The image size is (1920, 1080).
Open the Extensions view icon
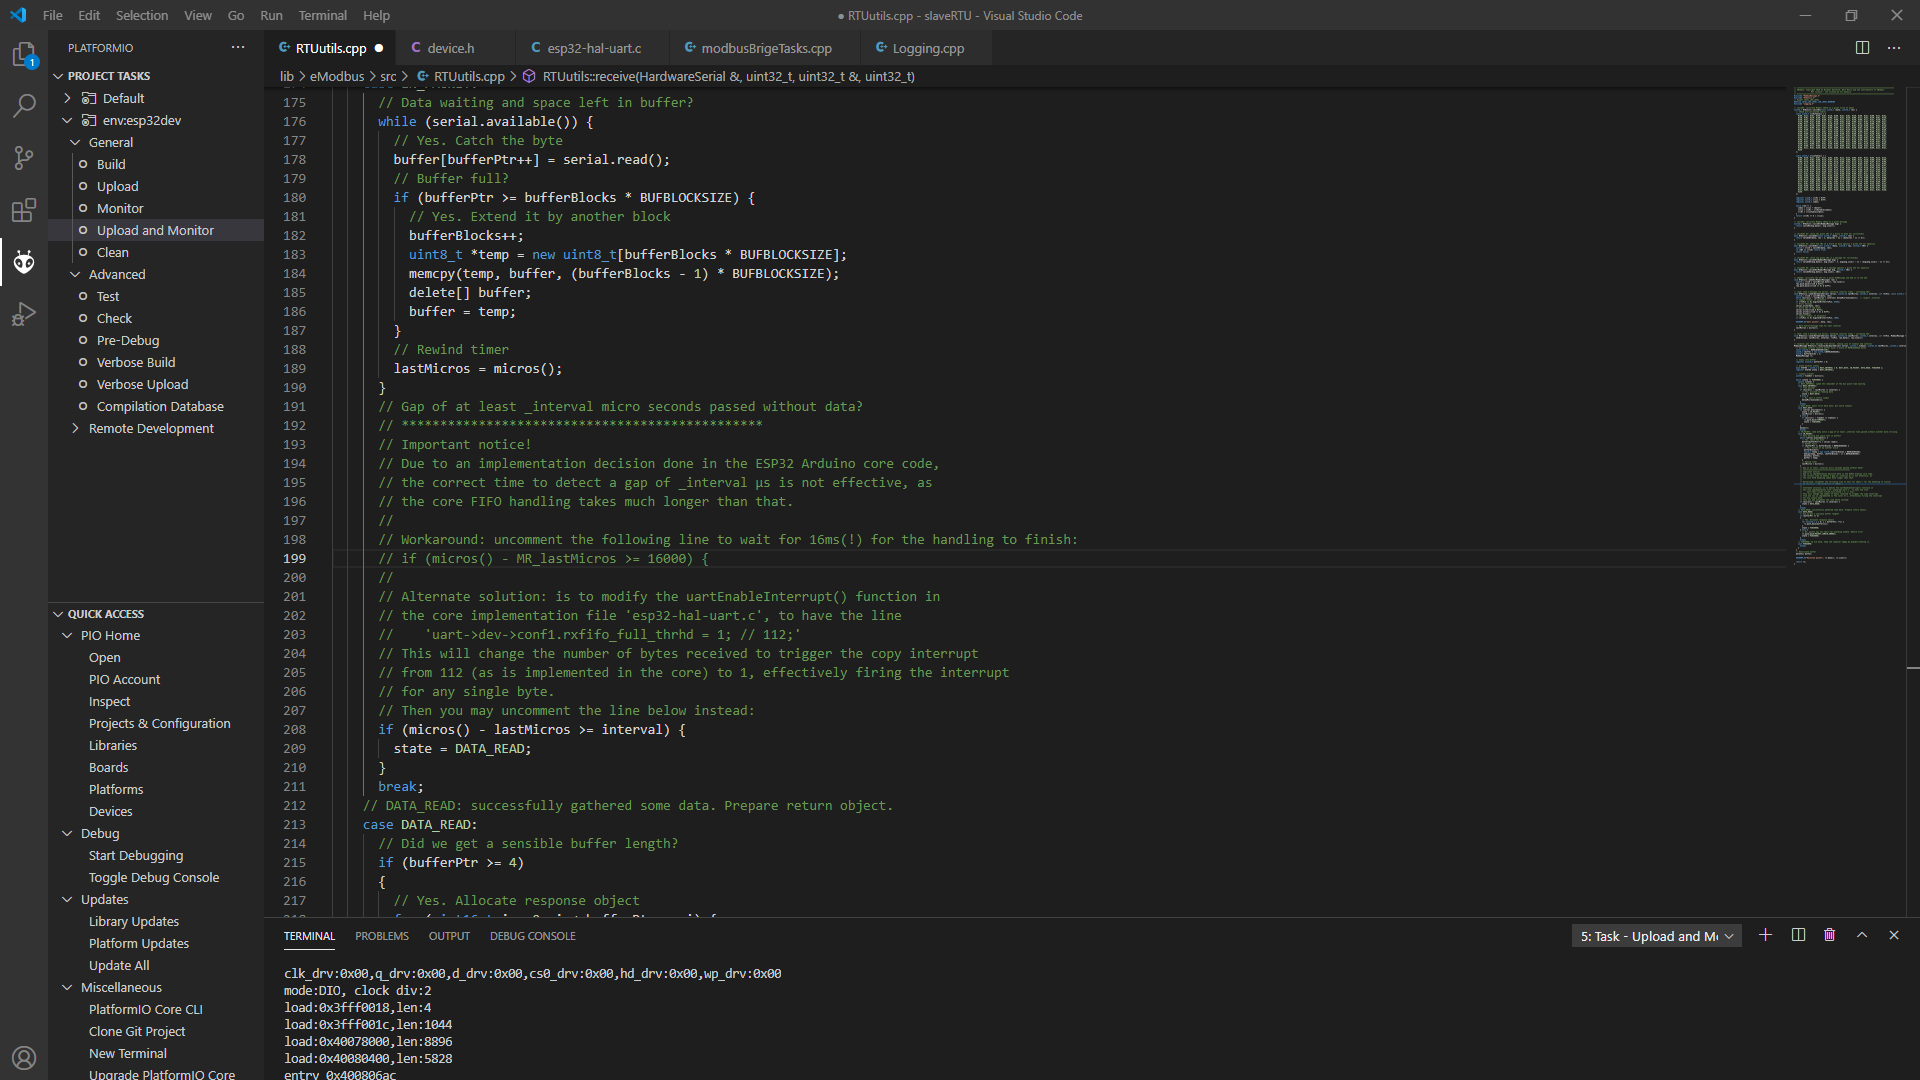(24, 210)
